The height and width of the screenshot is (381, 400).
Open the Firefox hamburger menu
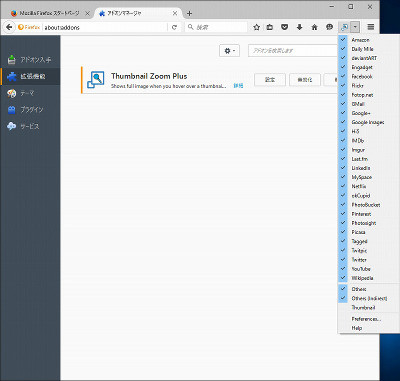click(371, 27)
